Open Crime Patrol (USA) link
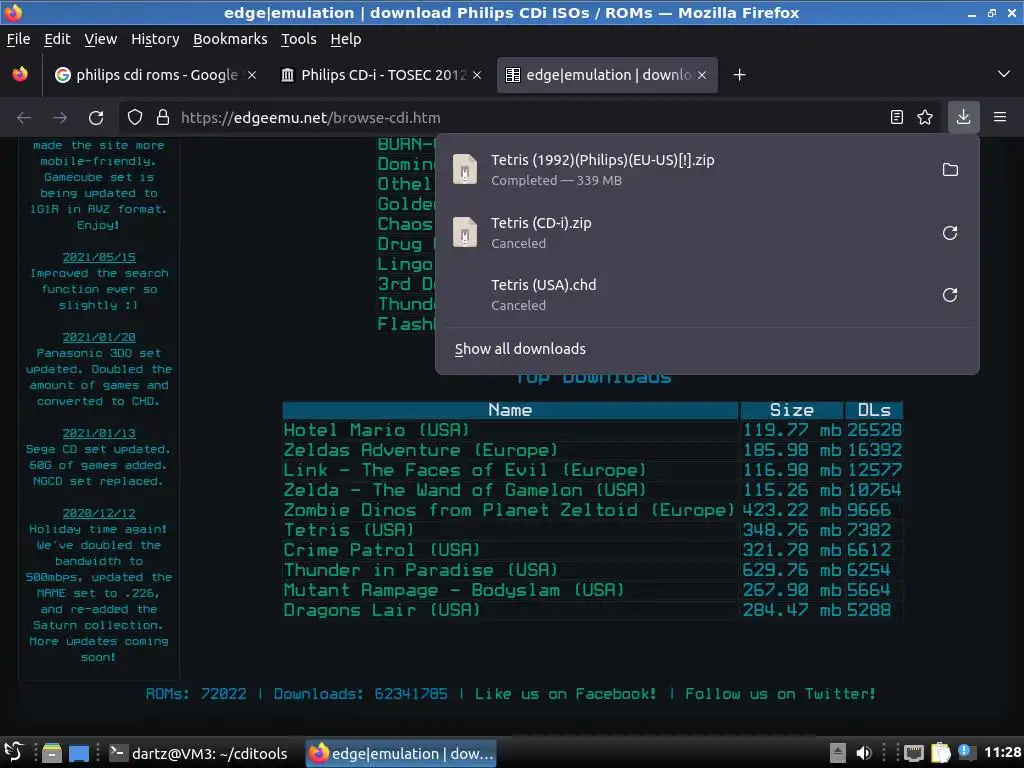Viewport: 1024px width, 768px height. pyautogui.click(x=382, y=551)
